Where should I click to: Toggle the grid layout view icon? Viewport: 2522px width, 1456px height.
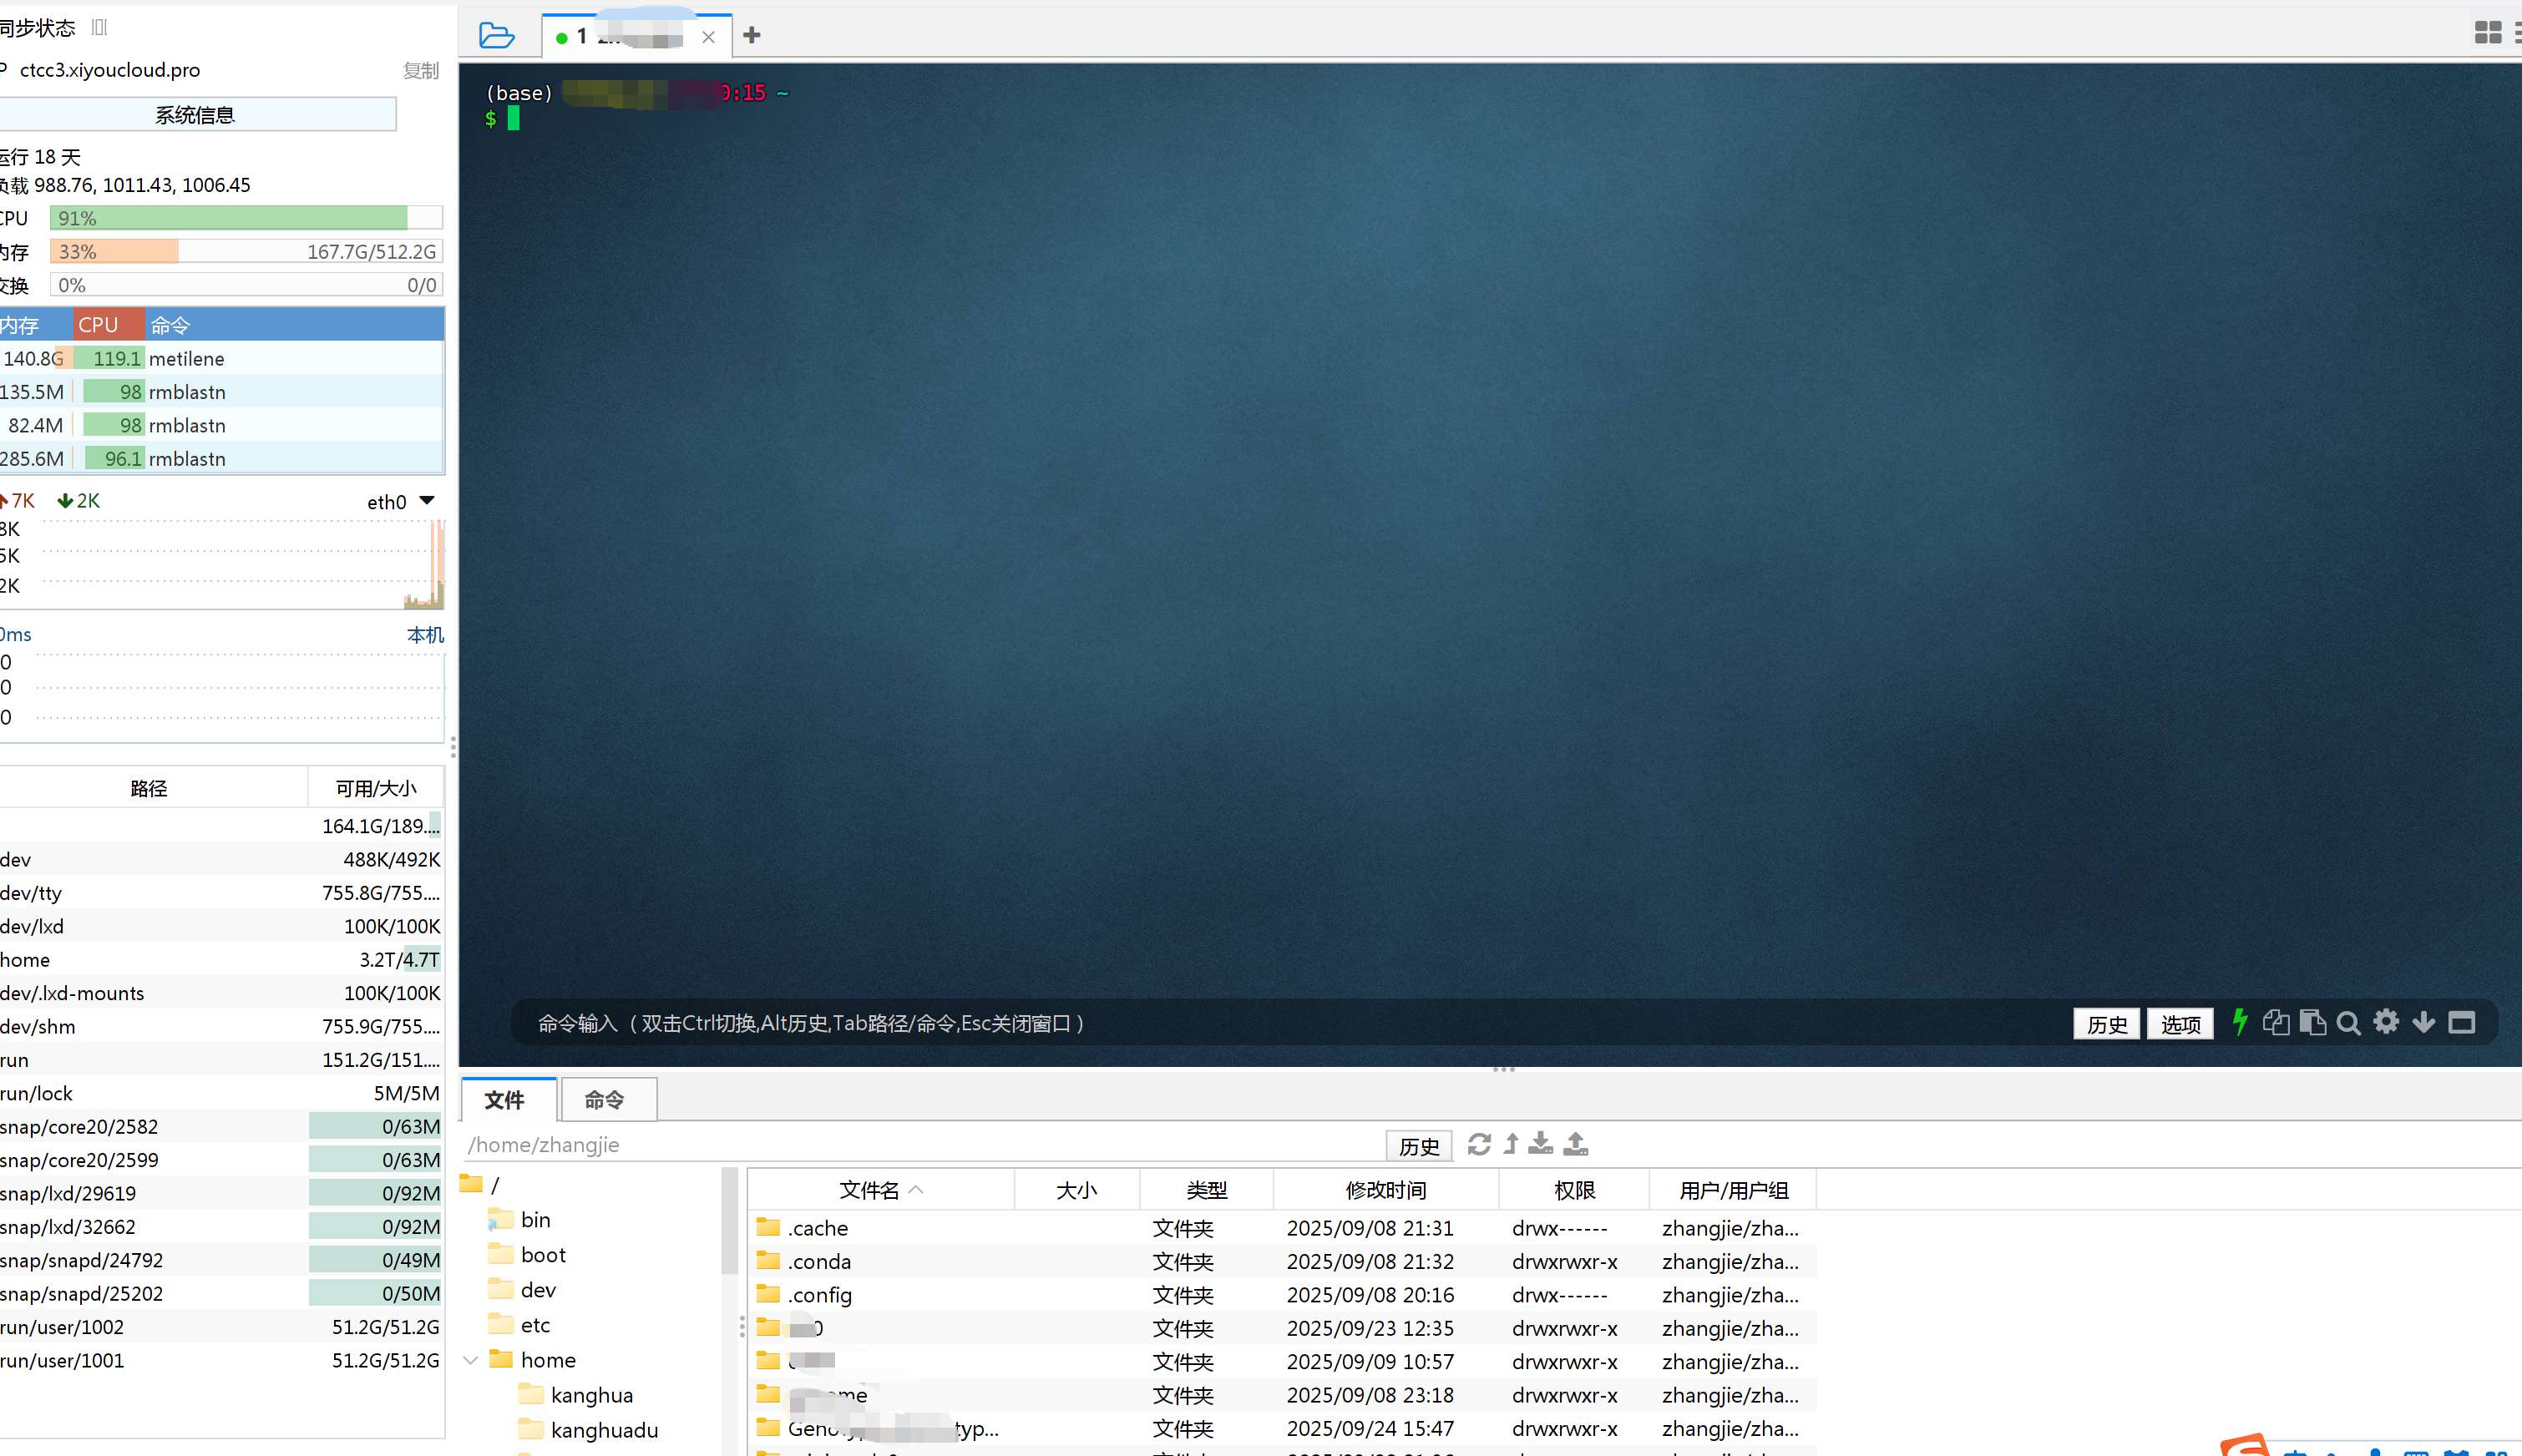tap(2488, 33)
